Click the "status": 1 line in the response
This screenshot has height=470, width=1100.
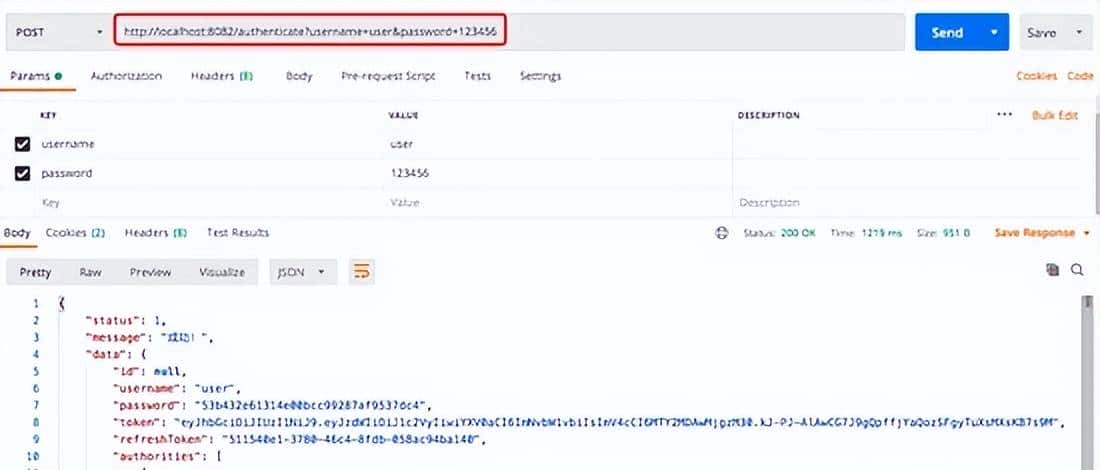tap(126, 320)
